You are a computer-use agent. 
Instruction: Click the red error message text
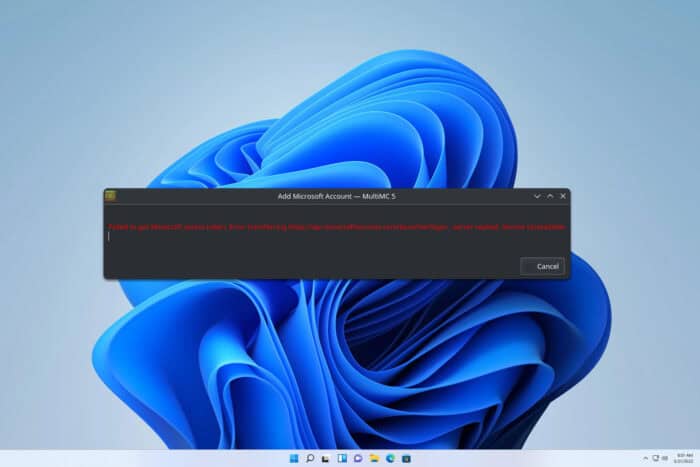pyautogui.click(x=337, y=227)
